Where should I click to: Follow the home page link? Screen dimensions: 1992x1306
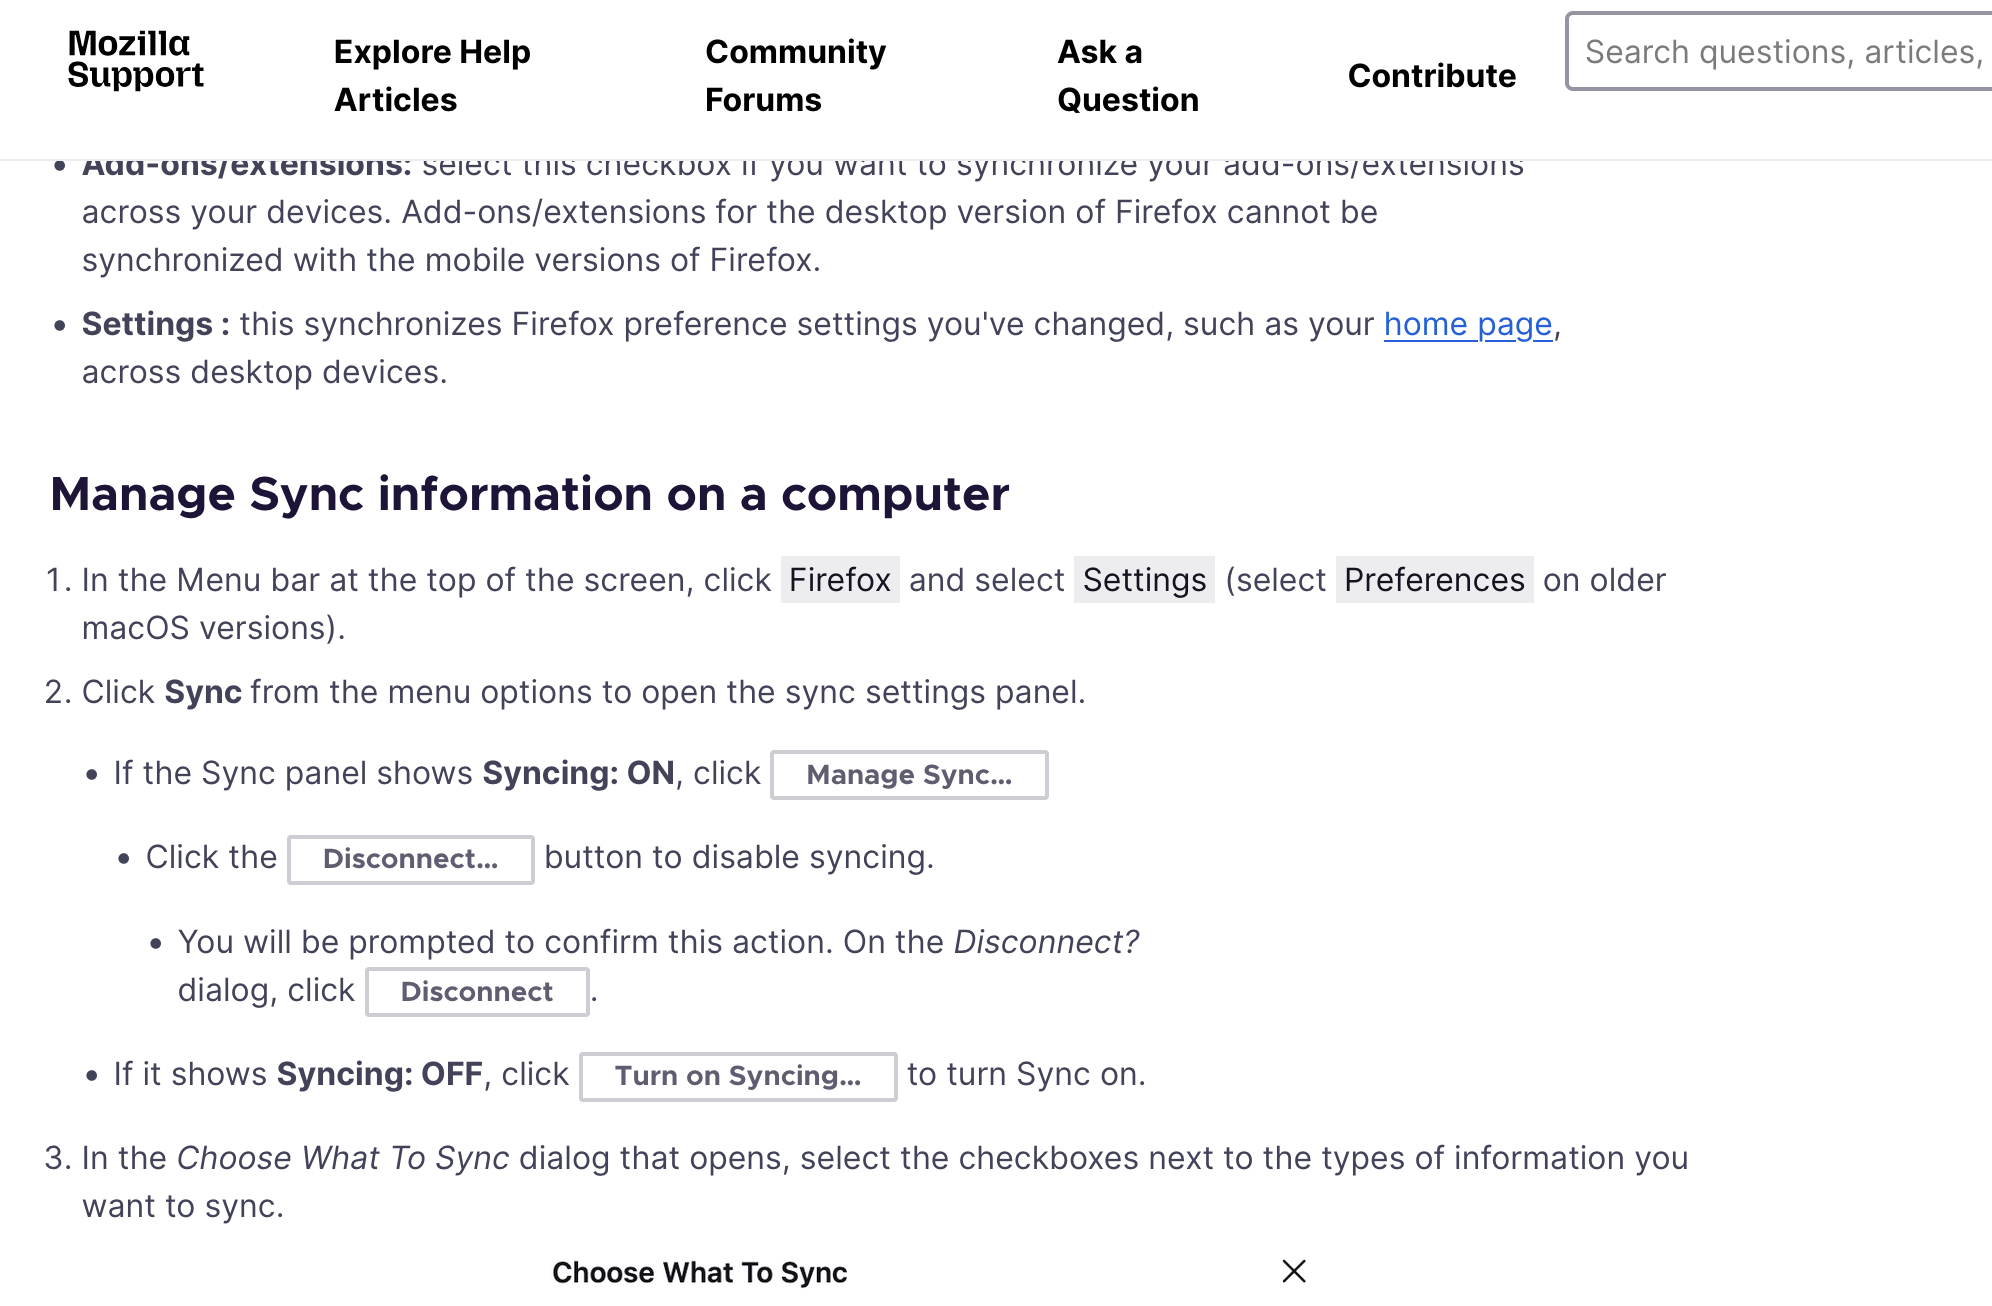(1467, 324)
